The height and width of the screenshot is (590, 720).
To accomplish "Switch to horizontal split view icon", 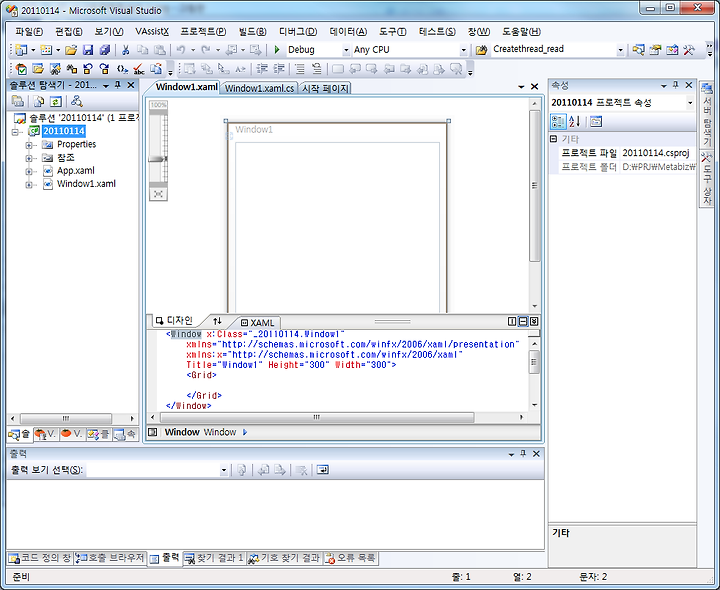I will pos(523,321).
